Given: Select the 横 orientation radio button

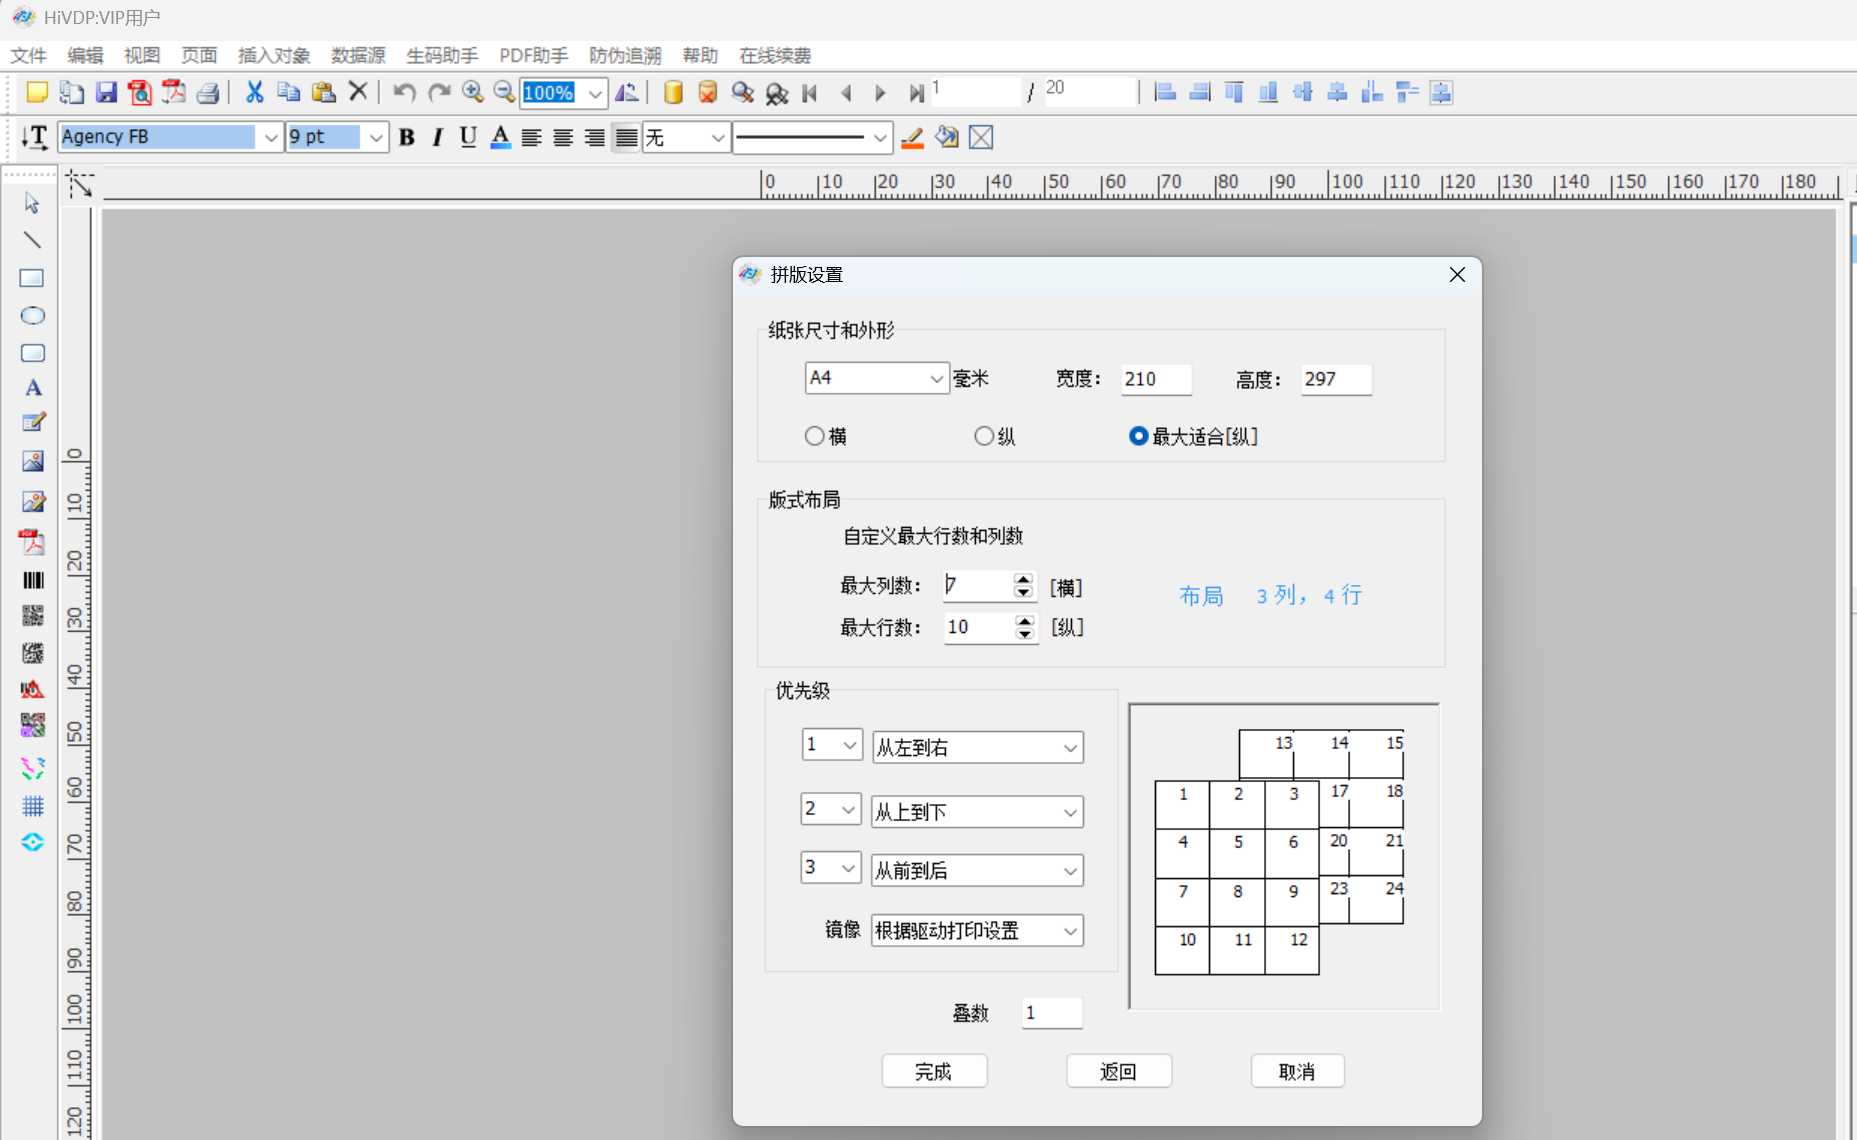Looking at the screenshot, I should pos(815,436).
